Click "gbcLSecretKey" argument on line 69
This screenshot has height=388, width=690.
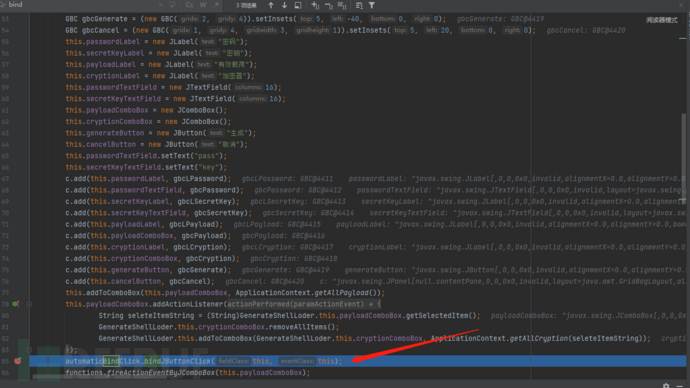(204, 201)
